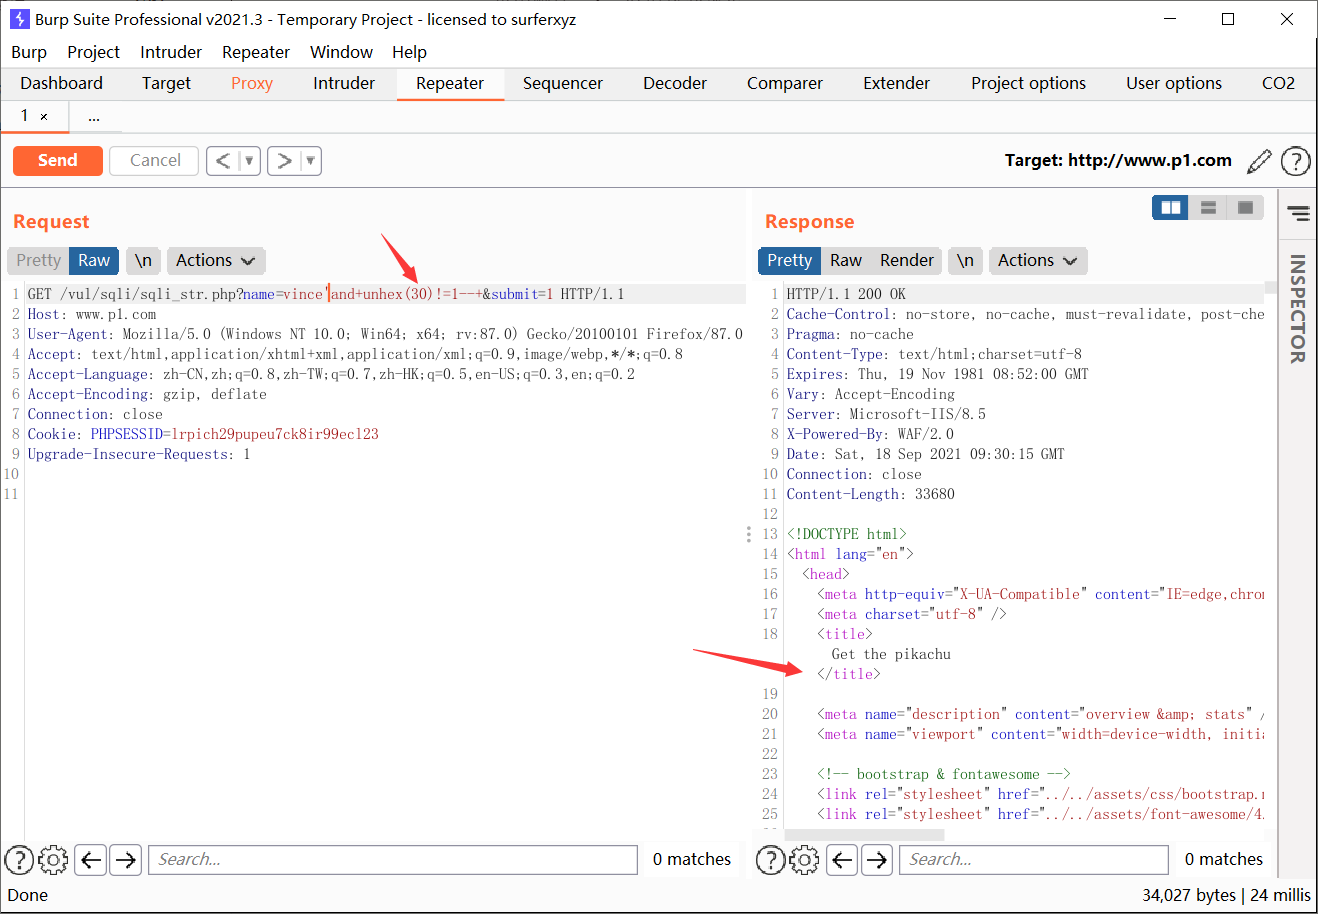Viewport: 1318px width, 914px height.
Task: Switch to tabbed combined layout
Action: [x=1246, y=207]
